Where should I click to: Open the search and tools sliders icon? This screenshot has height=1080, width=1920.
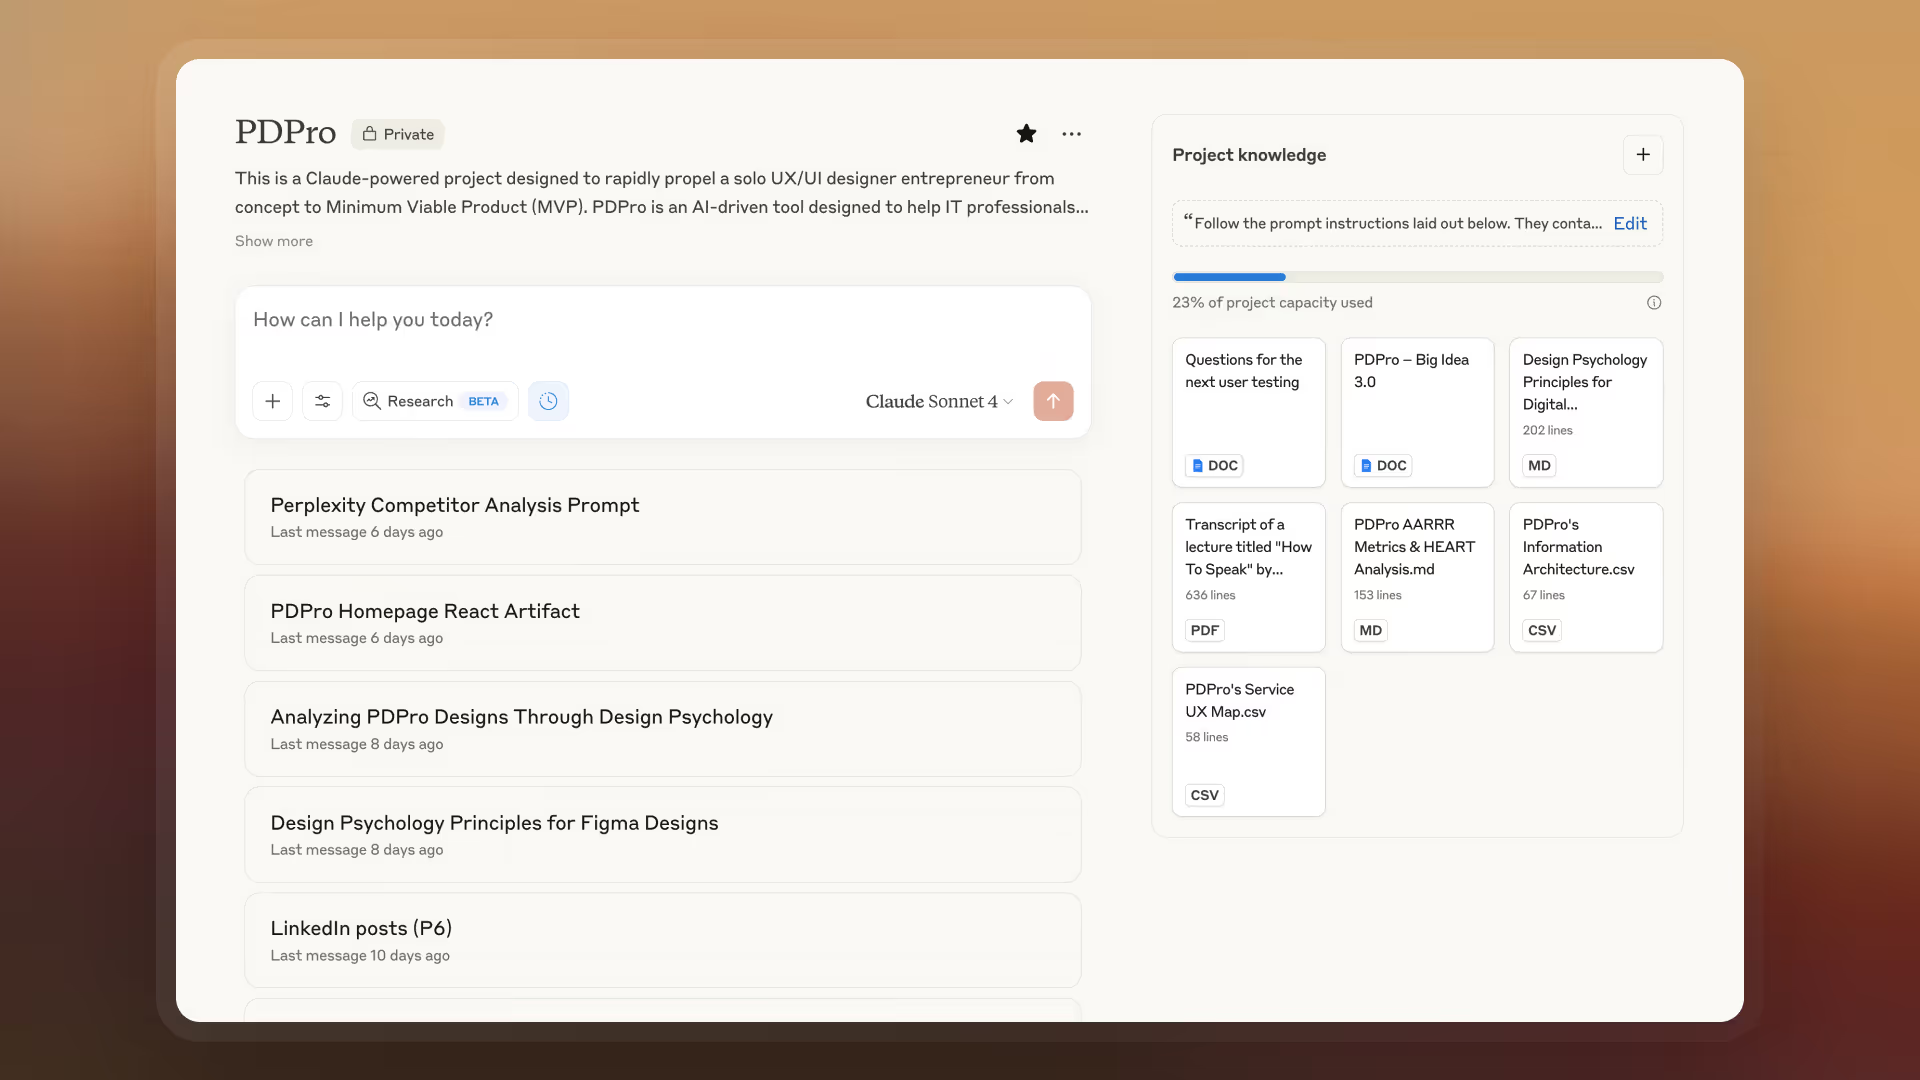[322, 401]
